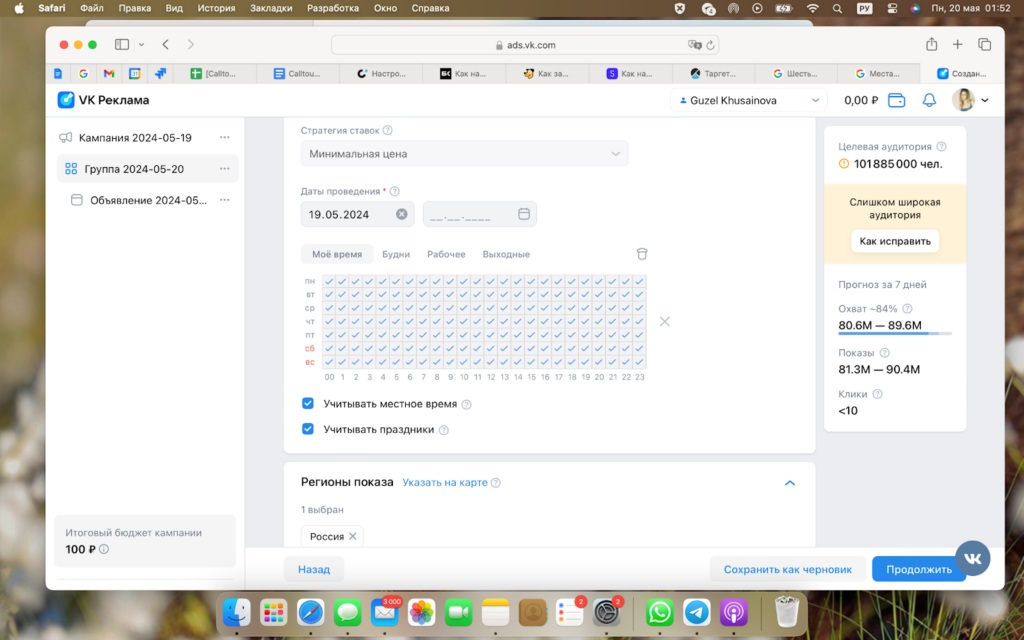Viewport: 1024px width, 640px height.
Task: Open options for Кампания 2024-05-19
Action: click(225, 137)
